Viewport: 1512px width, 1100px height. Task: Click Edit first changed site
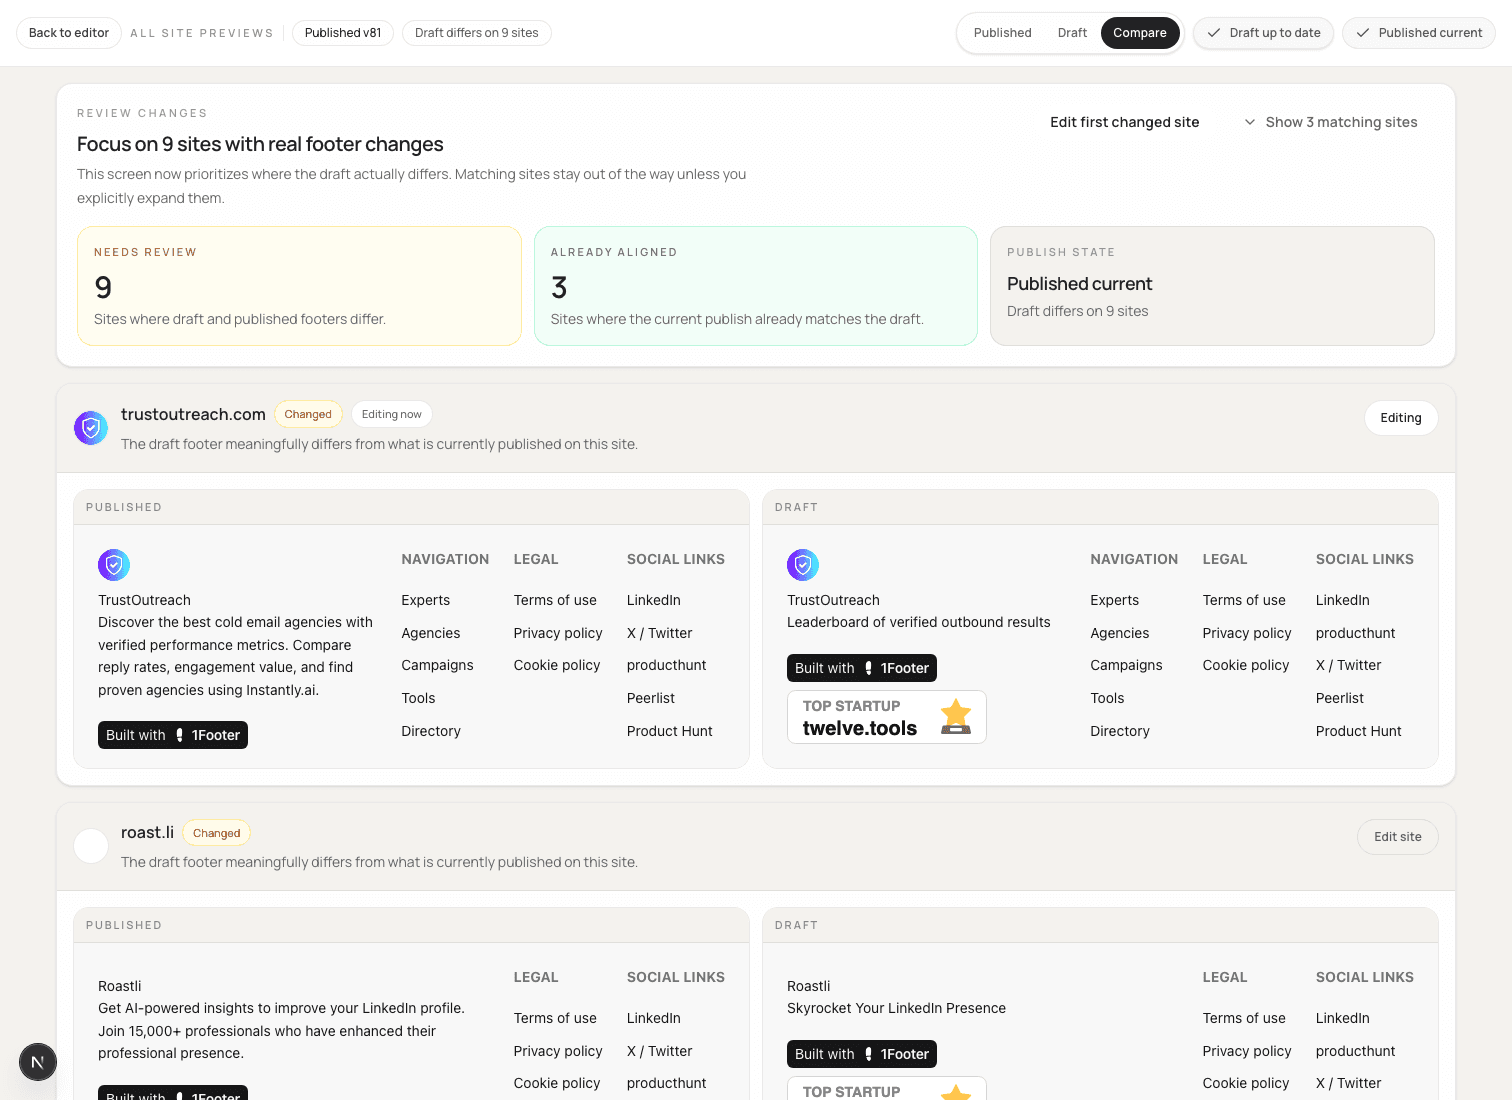(x=1125, y=122)
